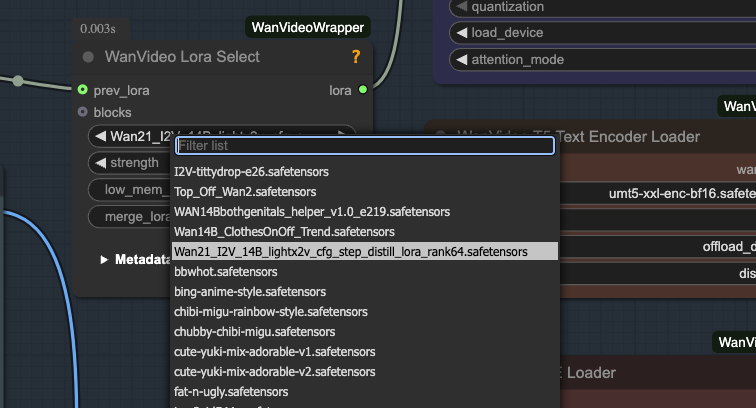Click the offload_device widget in encoder node
Viewport: 756px width, 408px height.
[658, 247]
